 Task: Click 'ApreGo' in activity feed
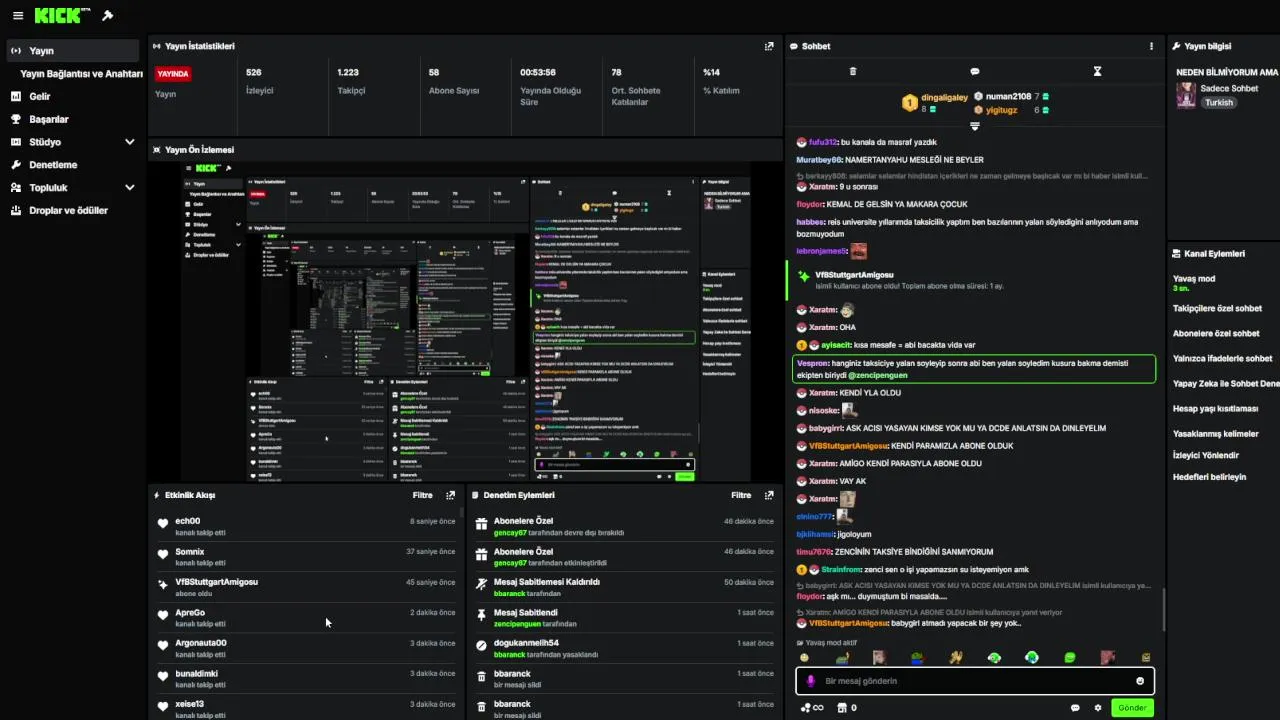[190, 613]
